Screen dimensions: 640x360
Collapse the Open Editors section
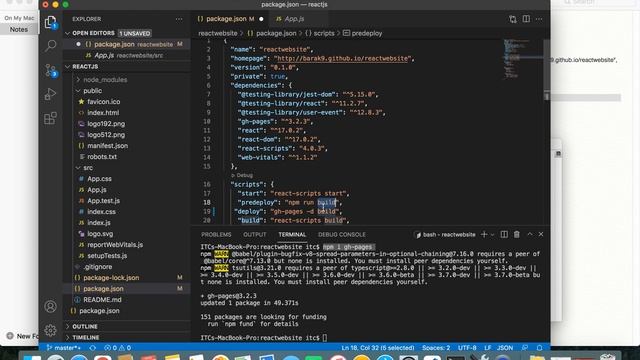[93, 33]
